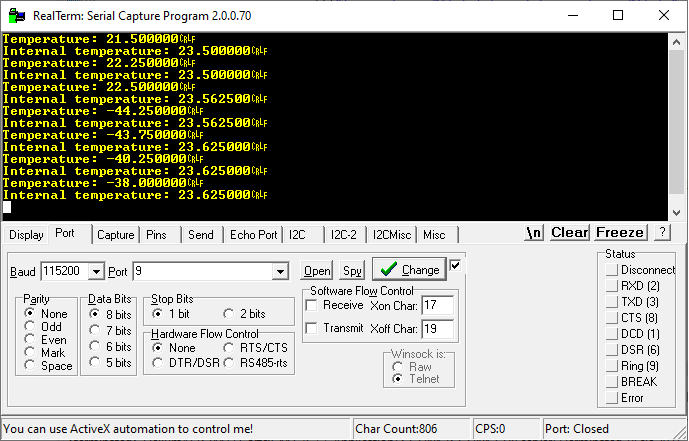Click the TXD (3) status indicator
The height and width of the screenshot is (441, 689).
click(x=612, y=302)
